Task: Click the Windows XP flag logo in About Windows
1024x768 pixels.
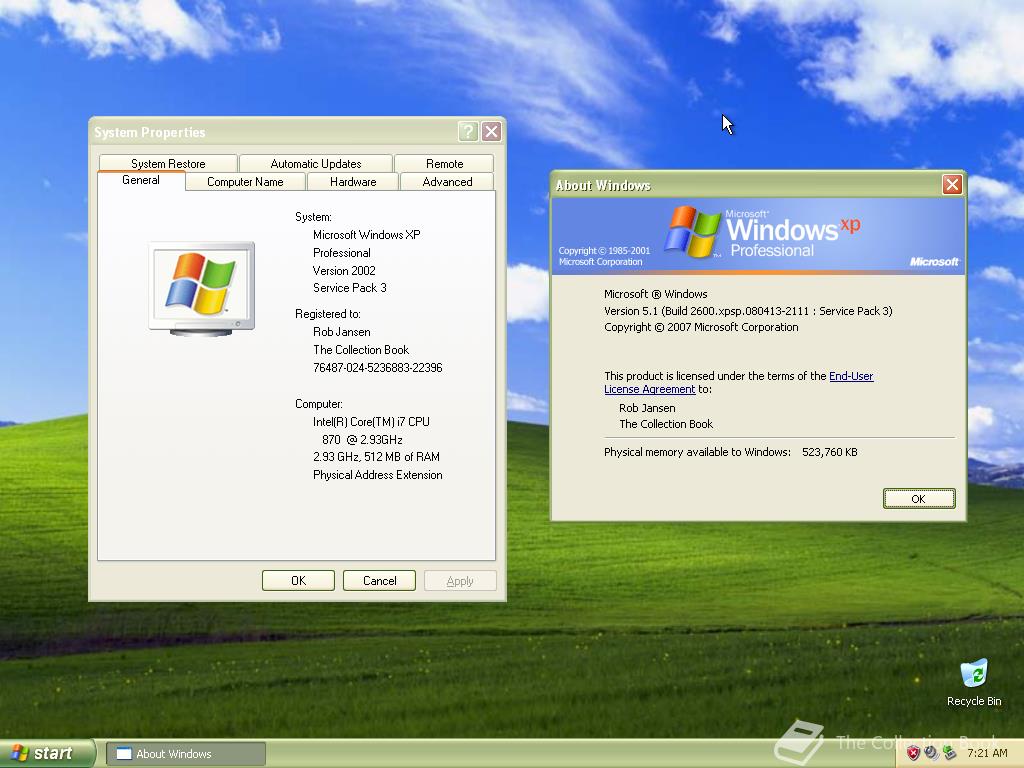Action: click(692, 232)
